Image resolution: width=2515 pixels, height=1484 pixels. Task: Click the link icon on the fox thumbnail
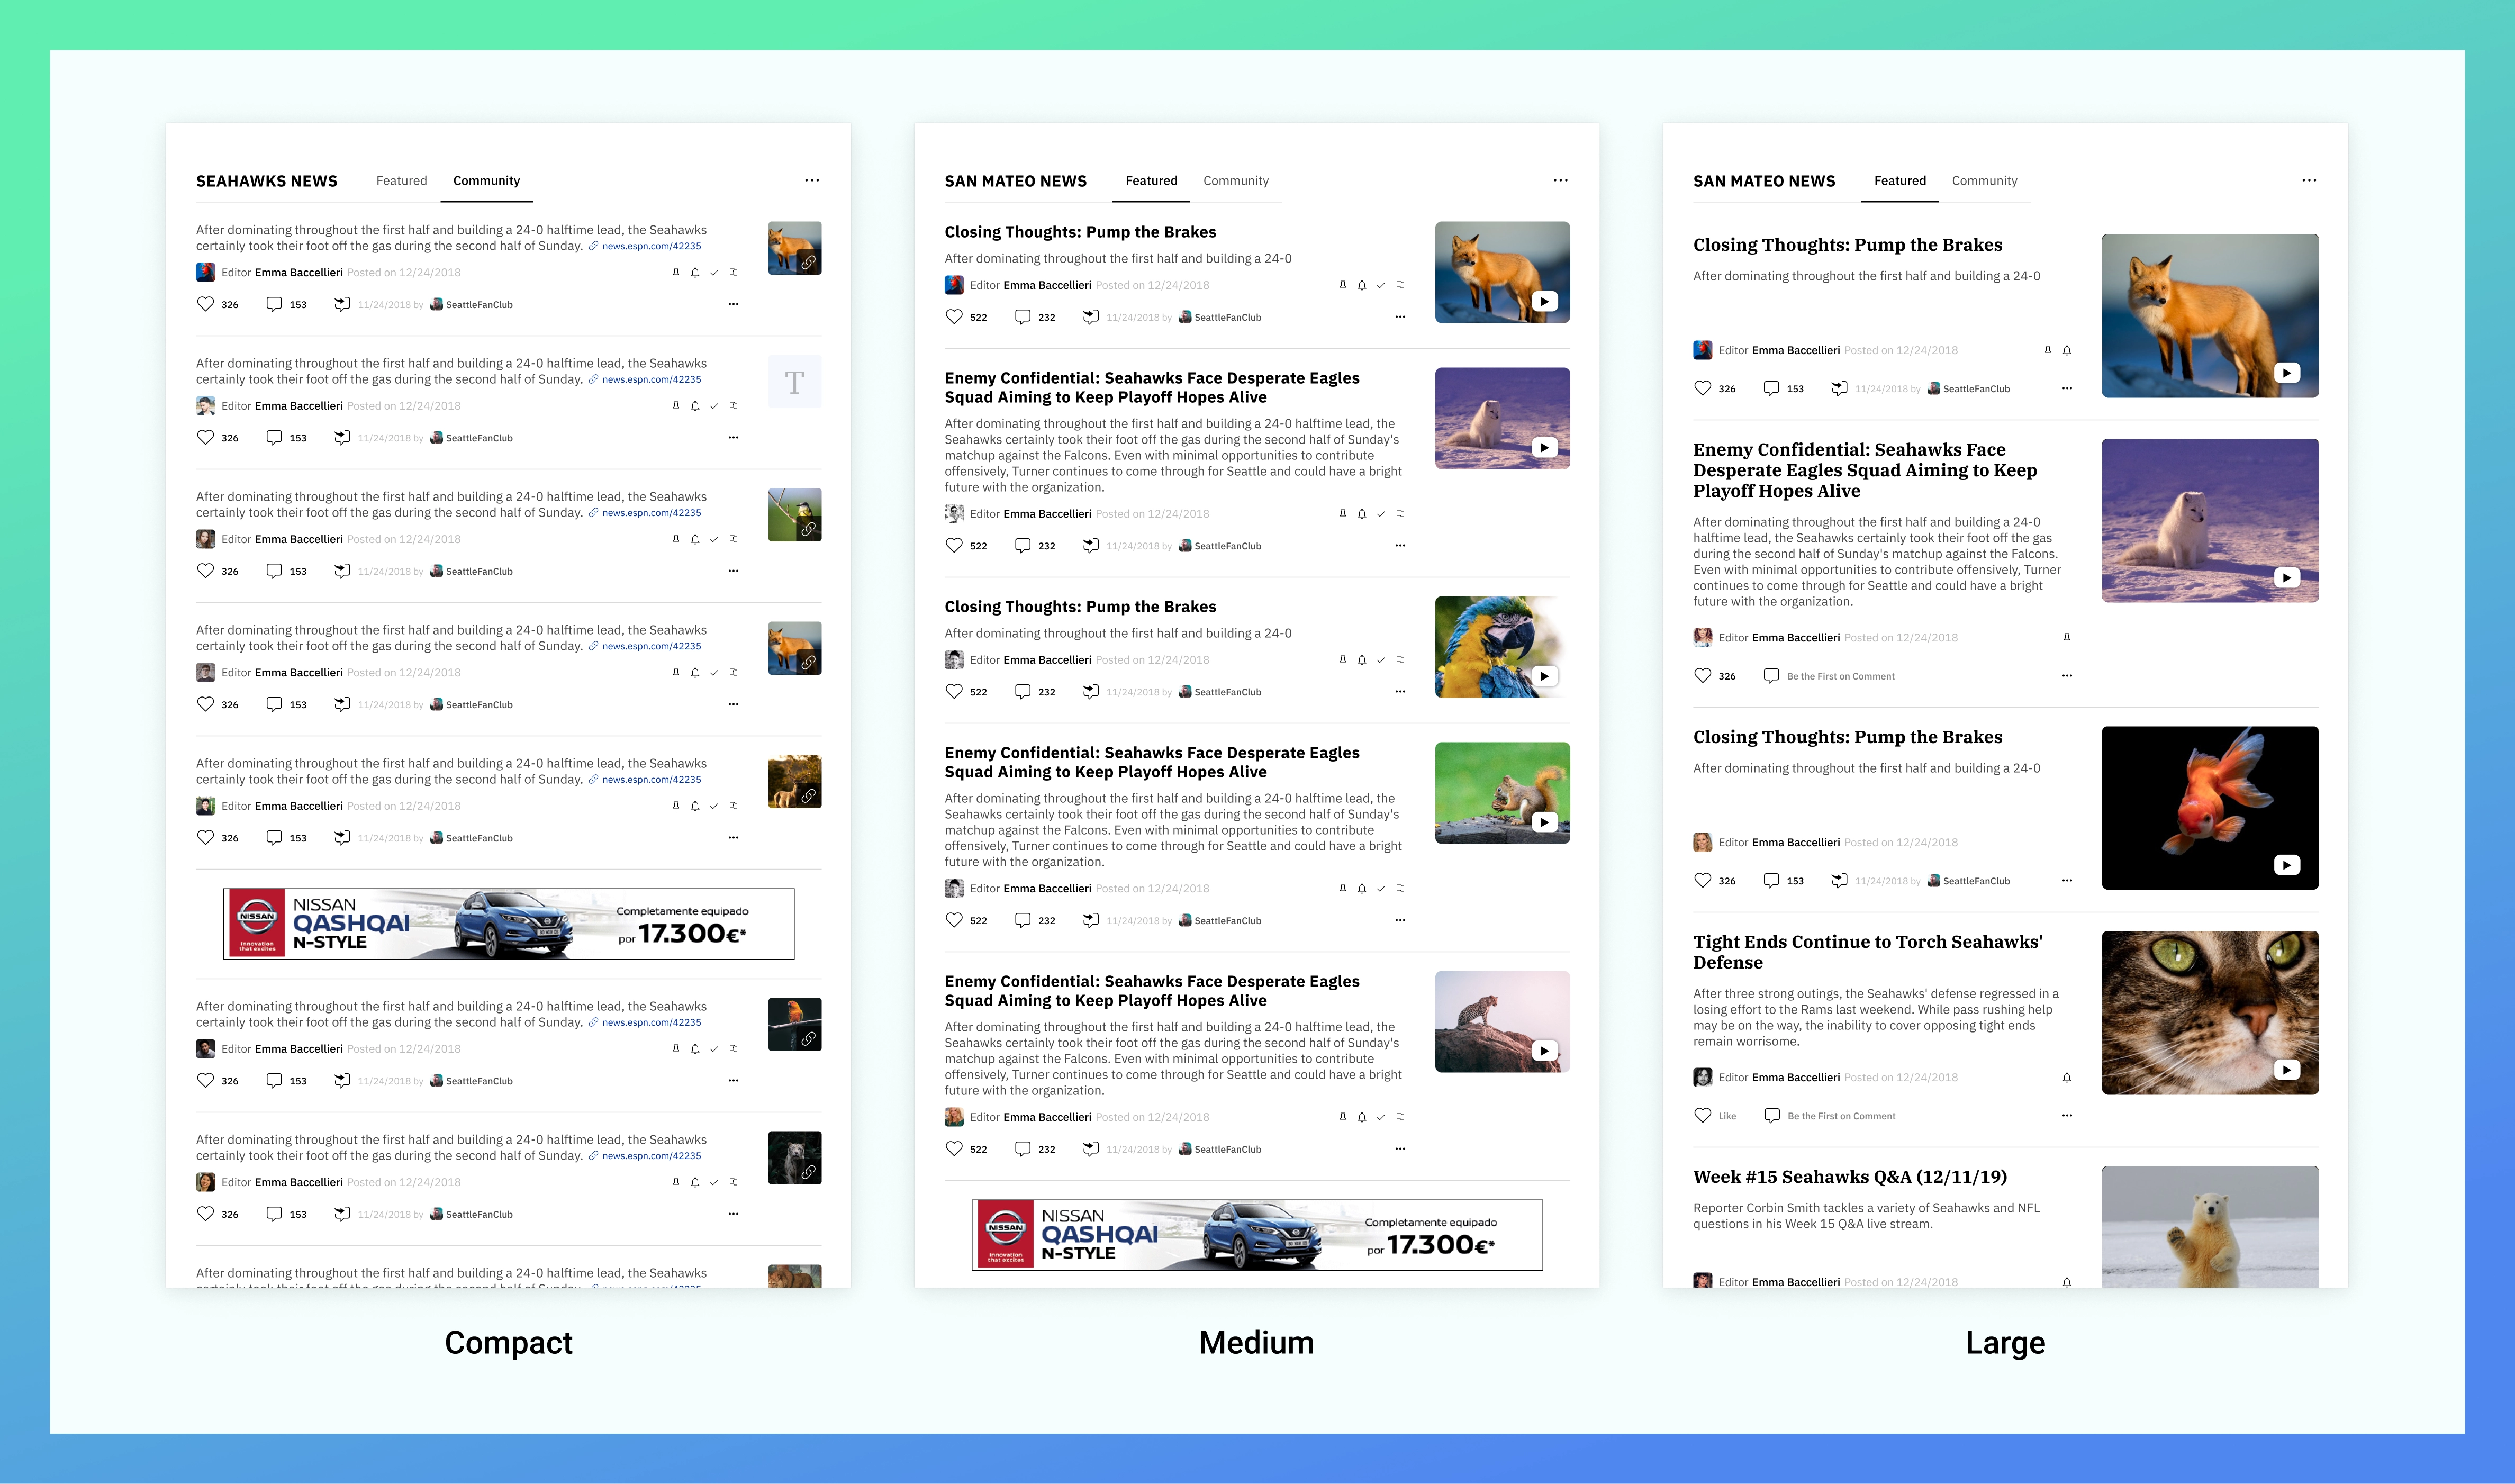[809, 263]
